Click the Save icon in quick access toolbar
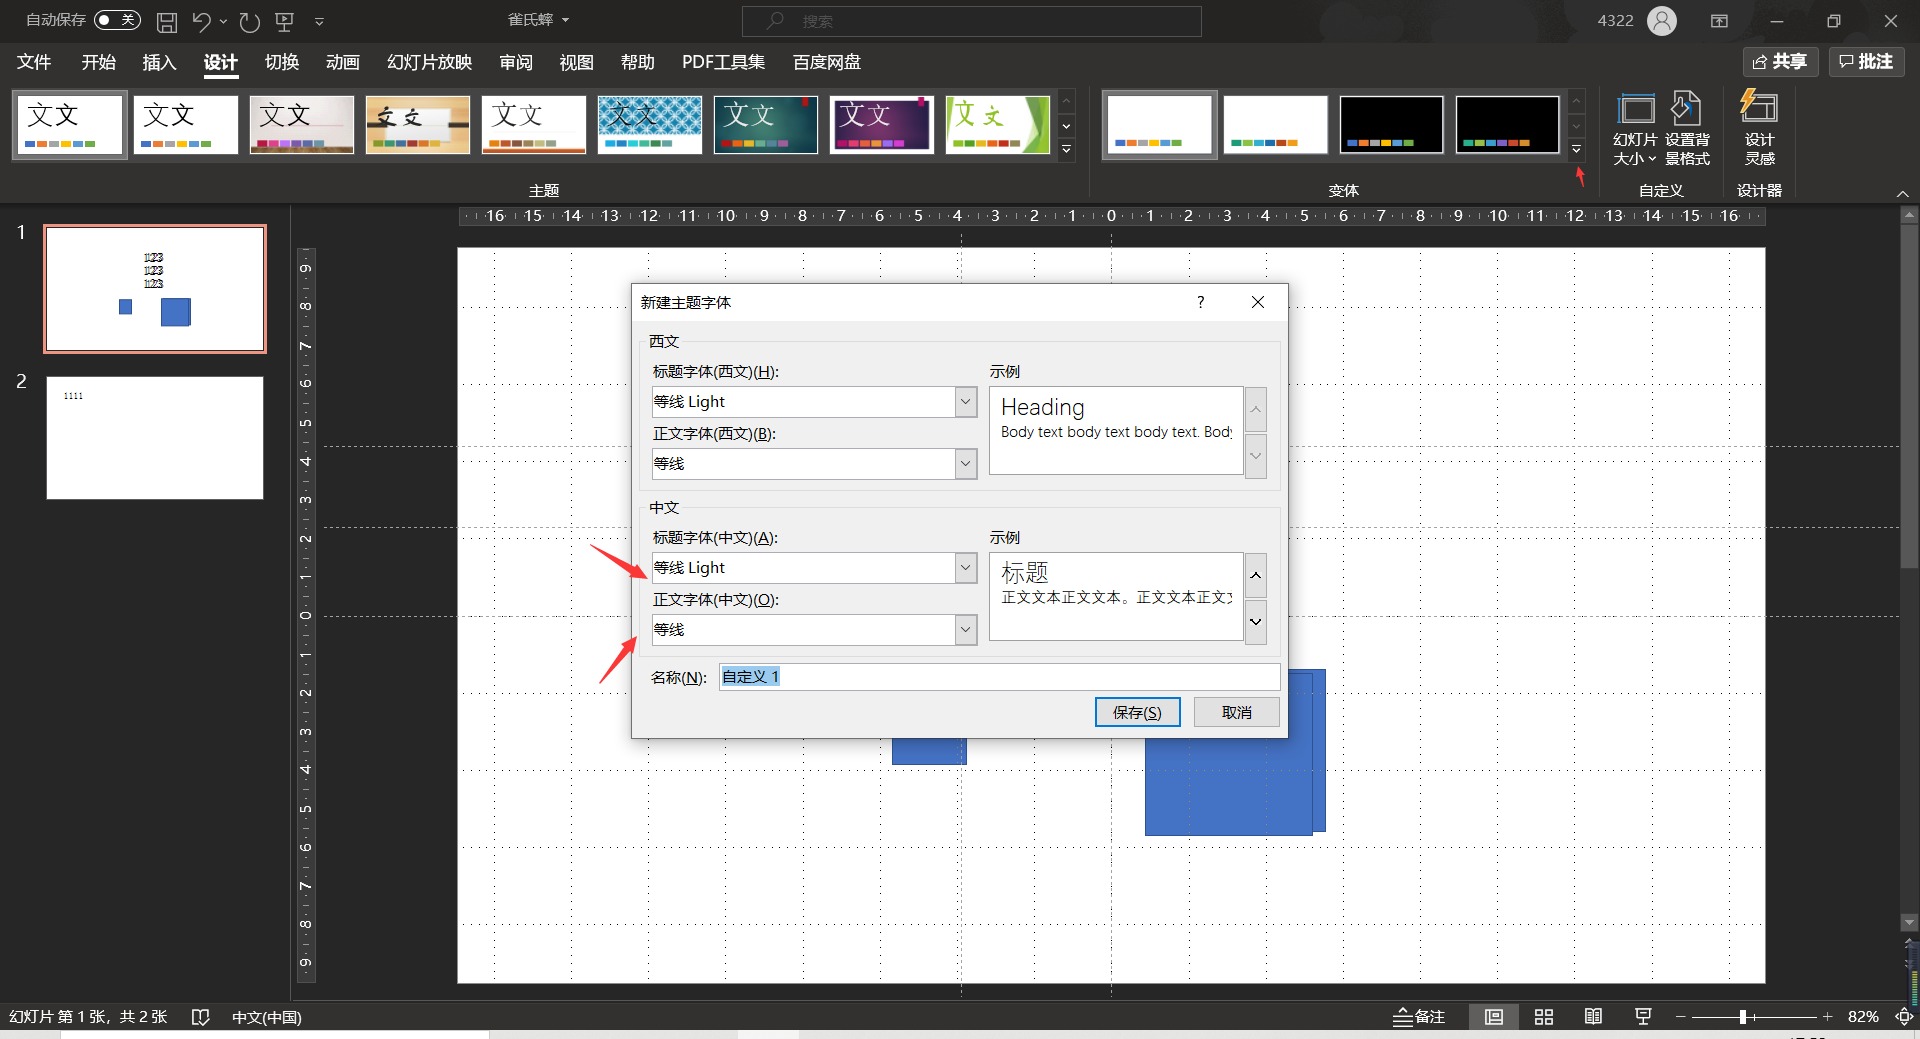 click(x=167, y=21)
